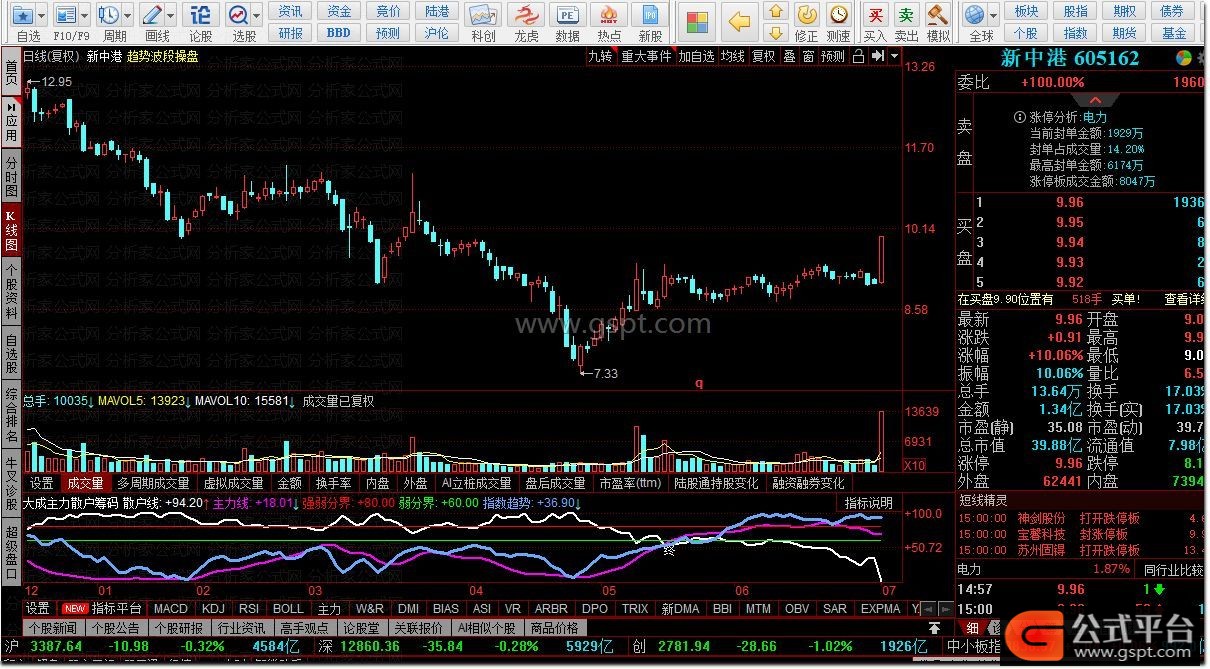The width and height of the screenshot is (1210, 669).
Task: Click the 资讯 toolbar button
Action: point(291,11)
